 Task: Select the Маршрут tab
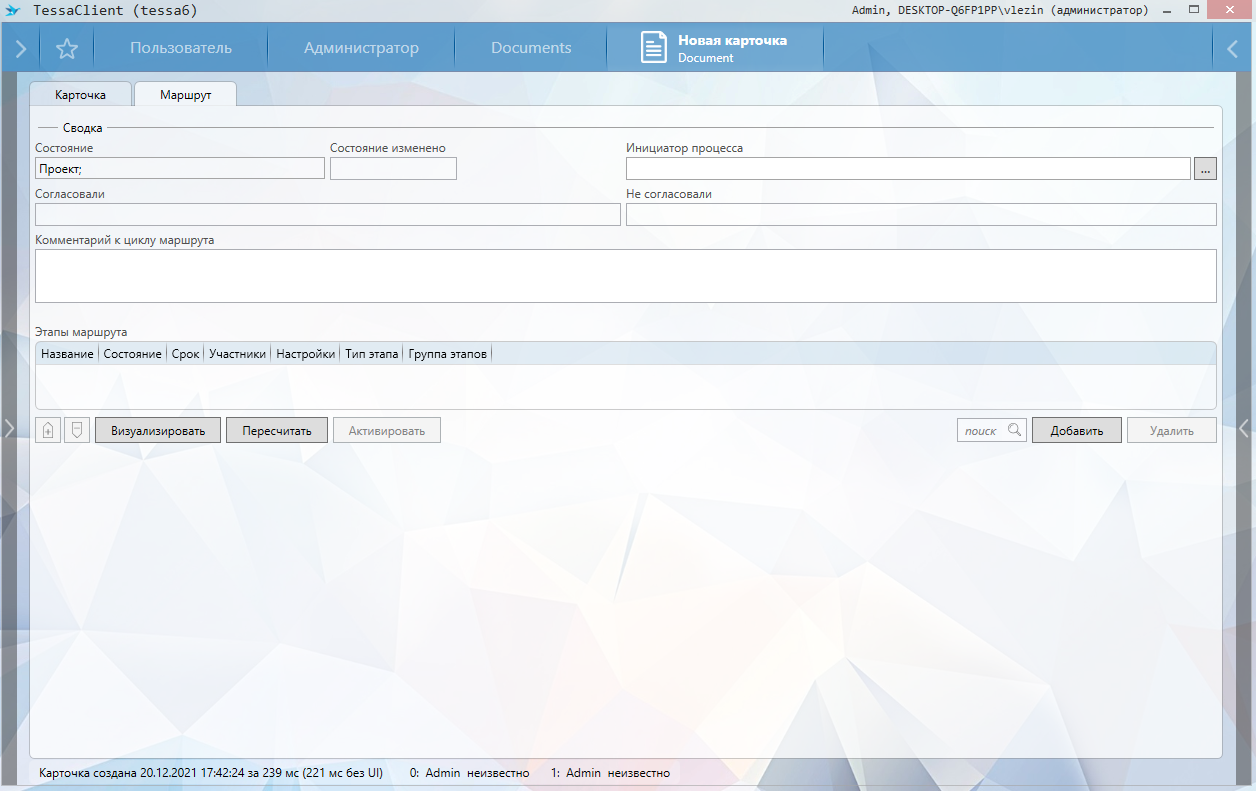185,94
